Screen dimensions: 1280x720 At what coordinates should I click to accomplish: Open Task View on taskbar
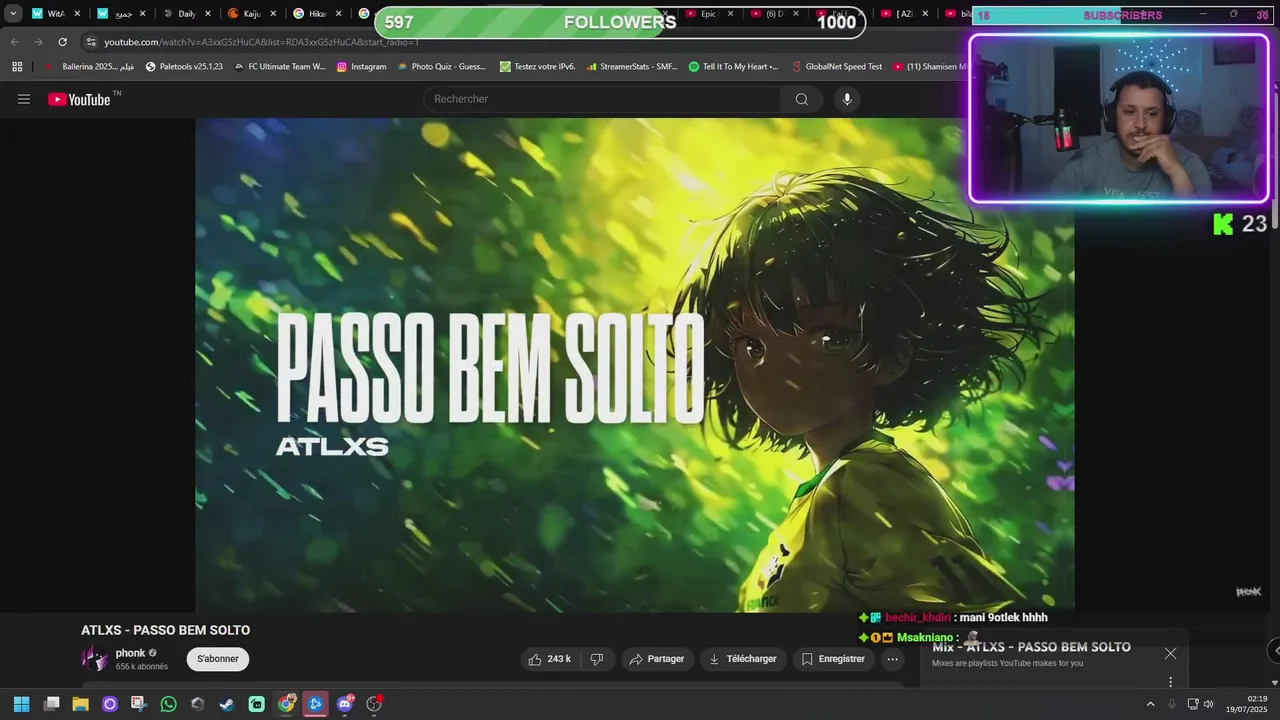tap(52, 704)
